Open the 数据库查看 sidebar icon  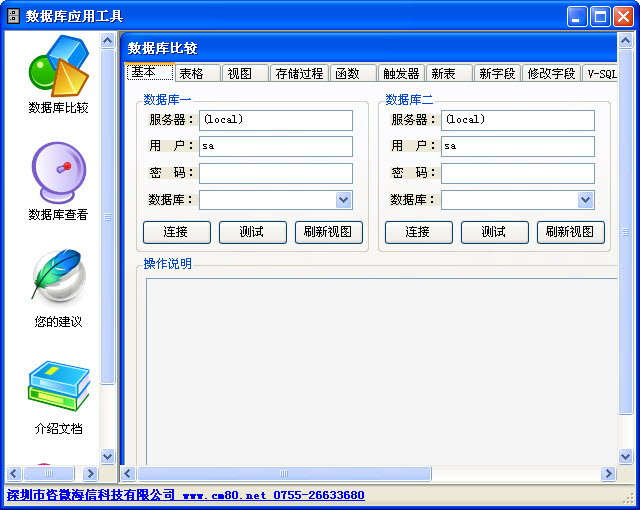point(58,173)
